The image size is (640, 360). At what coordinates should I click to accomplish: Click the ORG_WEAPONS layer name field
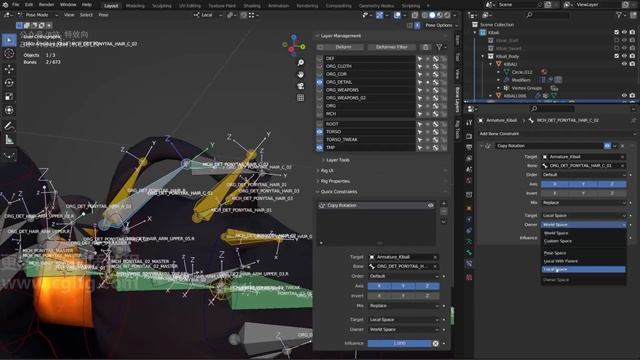pyautogui.click(x=370, y=90)
